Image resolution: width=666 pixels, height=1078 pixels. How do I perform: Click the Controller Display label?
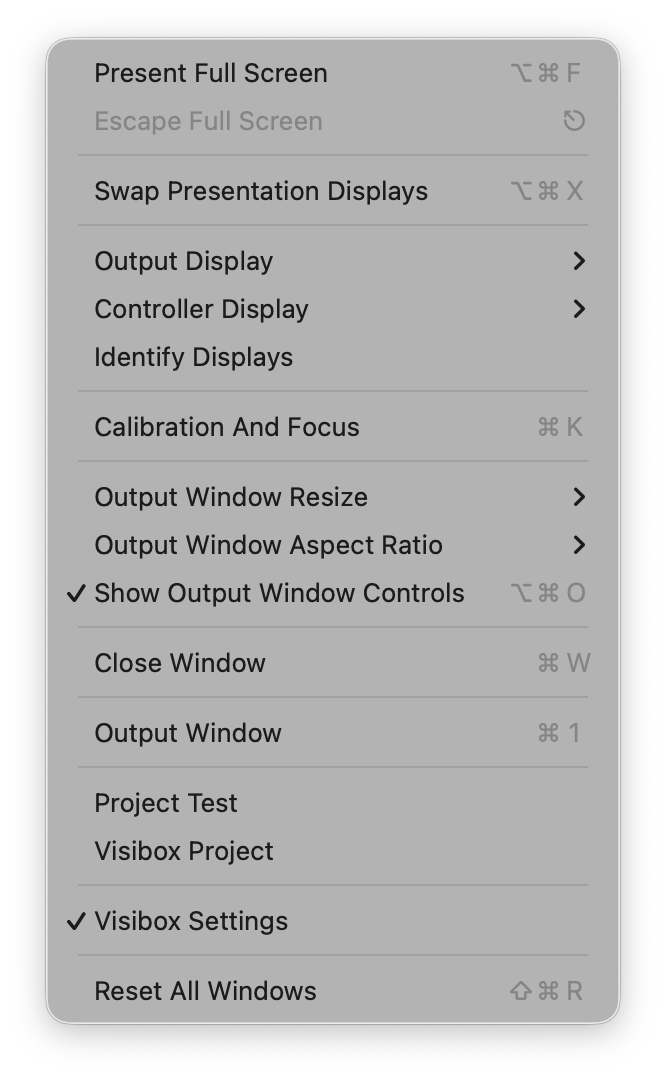(x=201, y=309)
